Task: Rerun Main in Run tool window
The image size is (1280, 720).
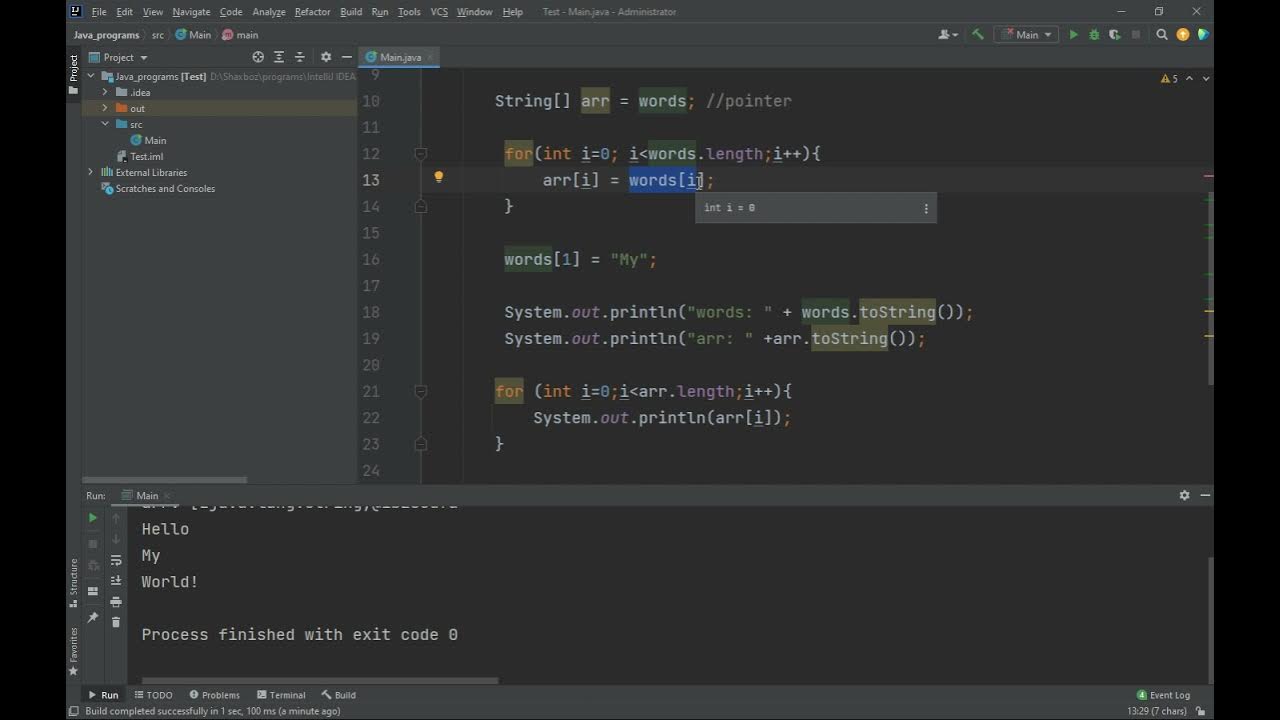Action: click(x=93, y=518)
